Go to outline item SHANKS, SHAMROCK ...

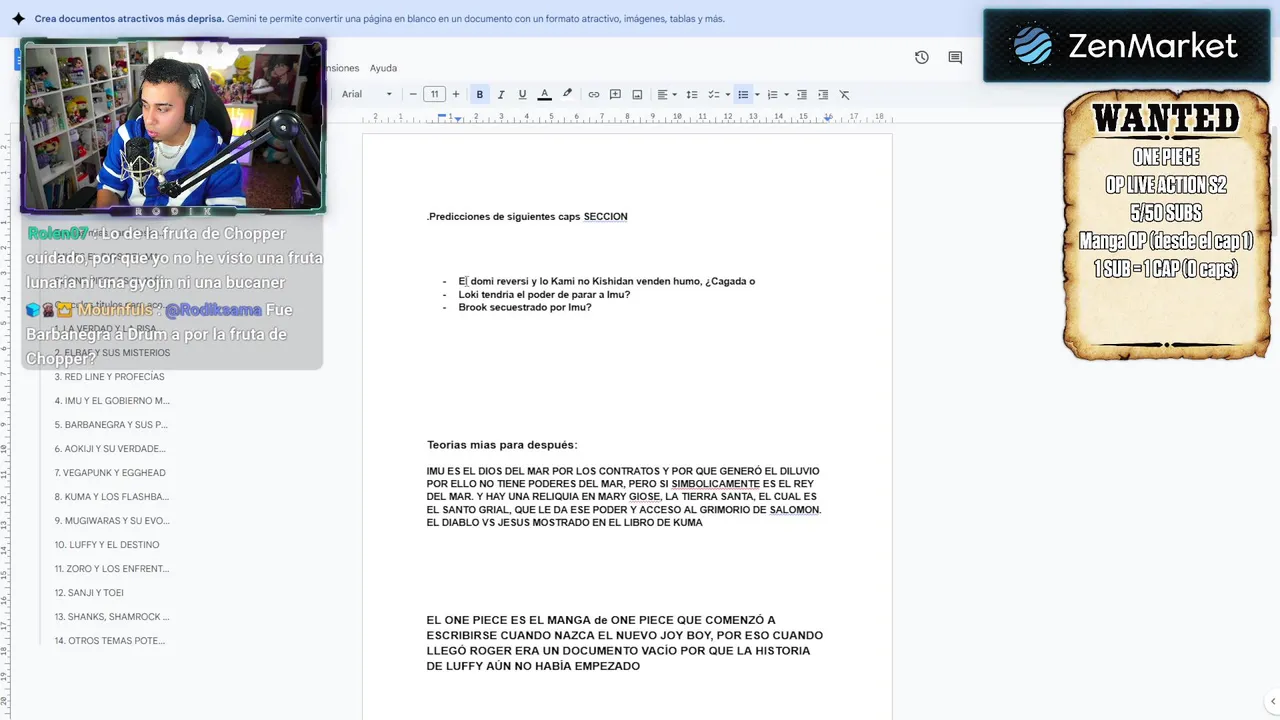tap(112, 617)
